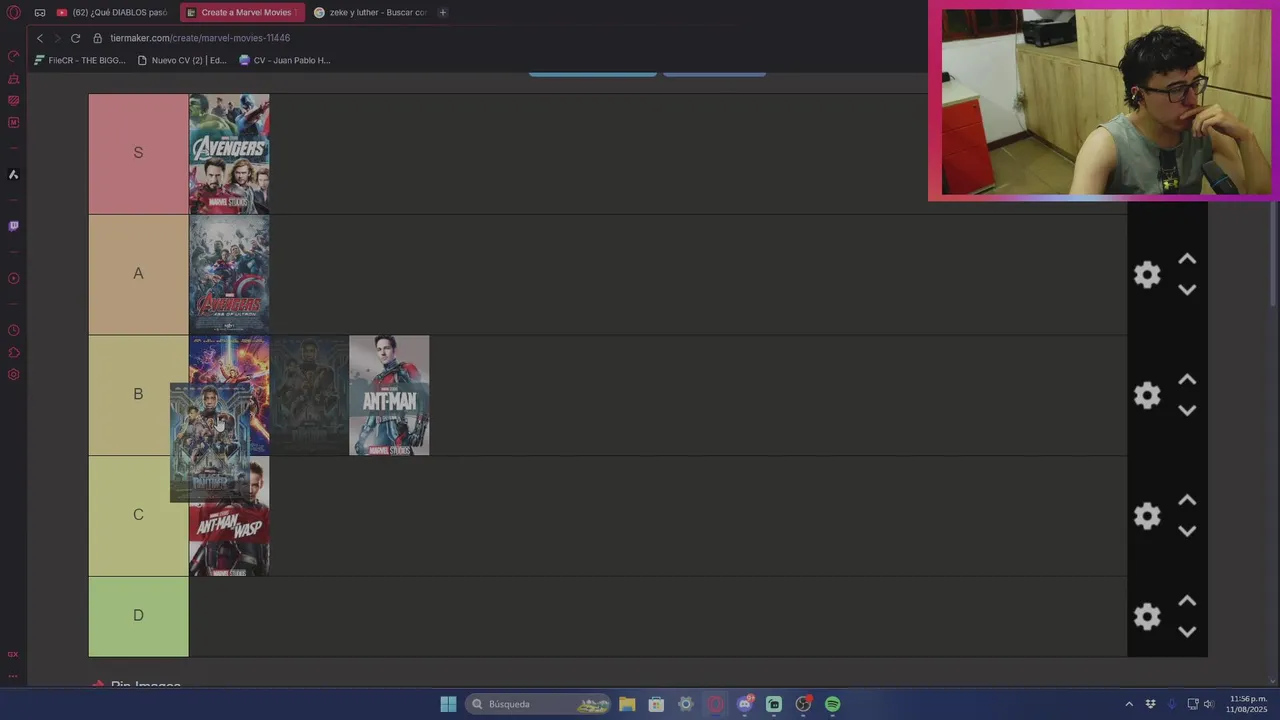The image size is (1280, 720).
Task: Open the Opera GX menu logo
Action: point(13,12)
